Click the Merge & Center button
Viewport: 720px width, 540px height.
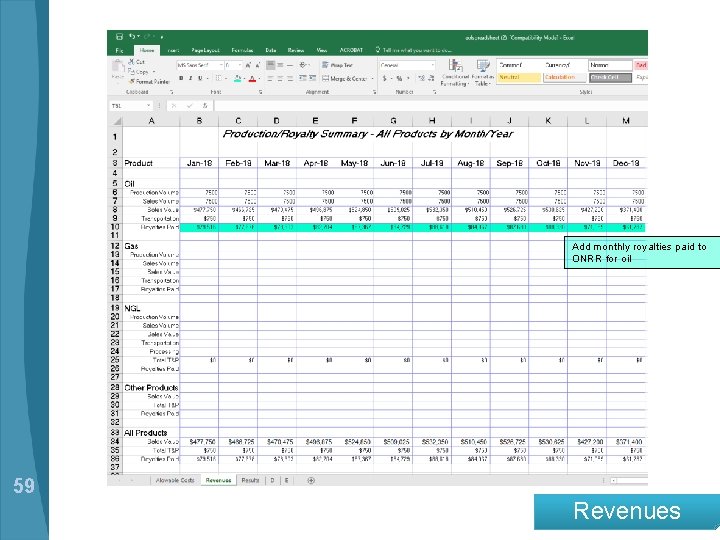pos(344,79)
